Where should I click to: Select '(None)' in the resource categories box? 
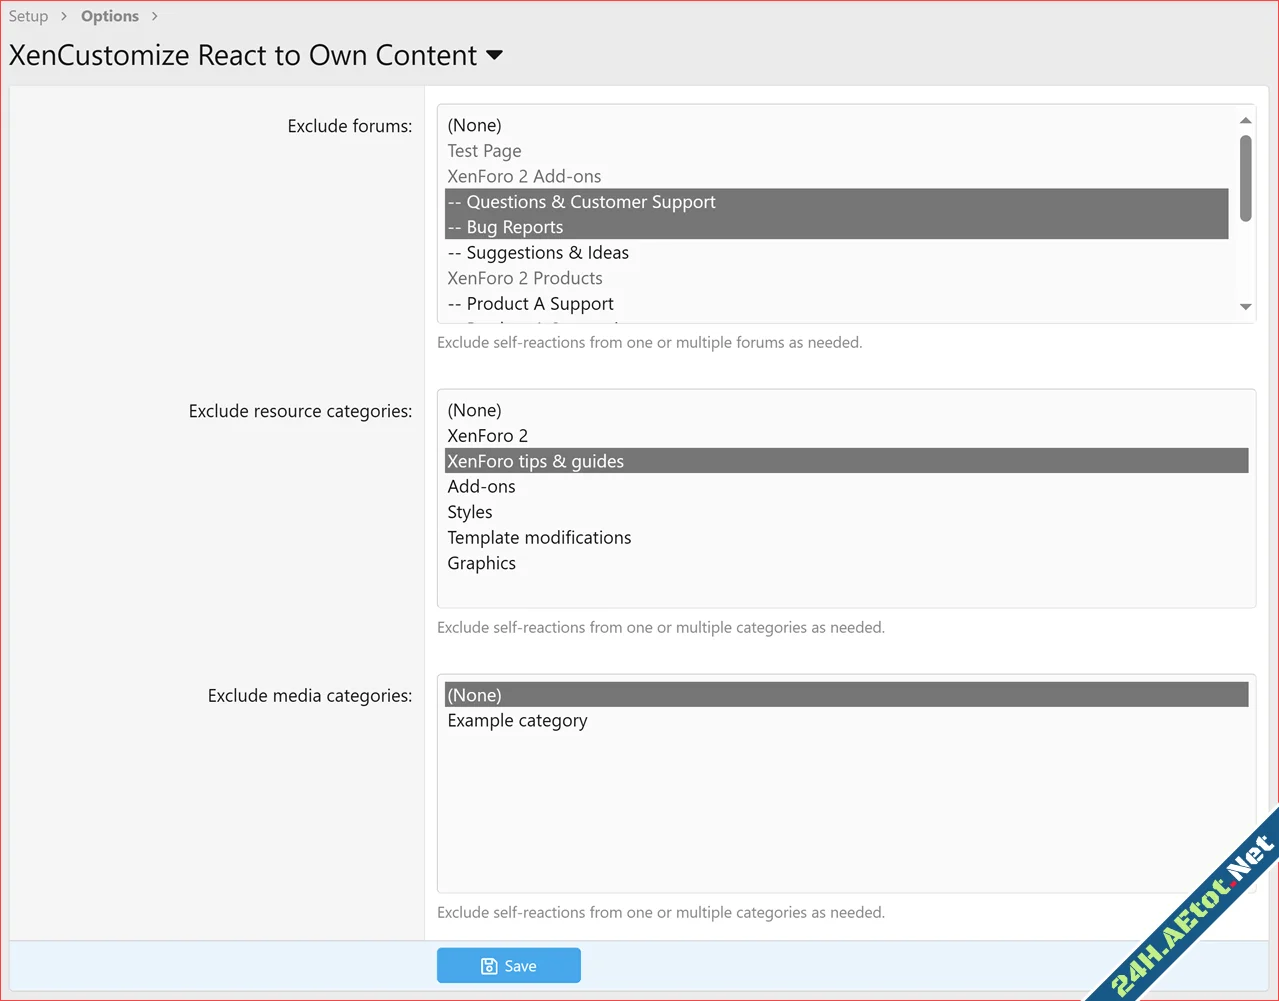click(x=474, y=410)
